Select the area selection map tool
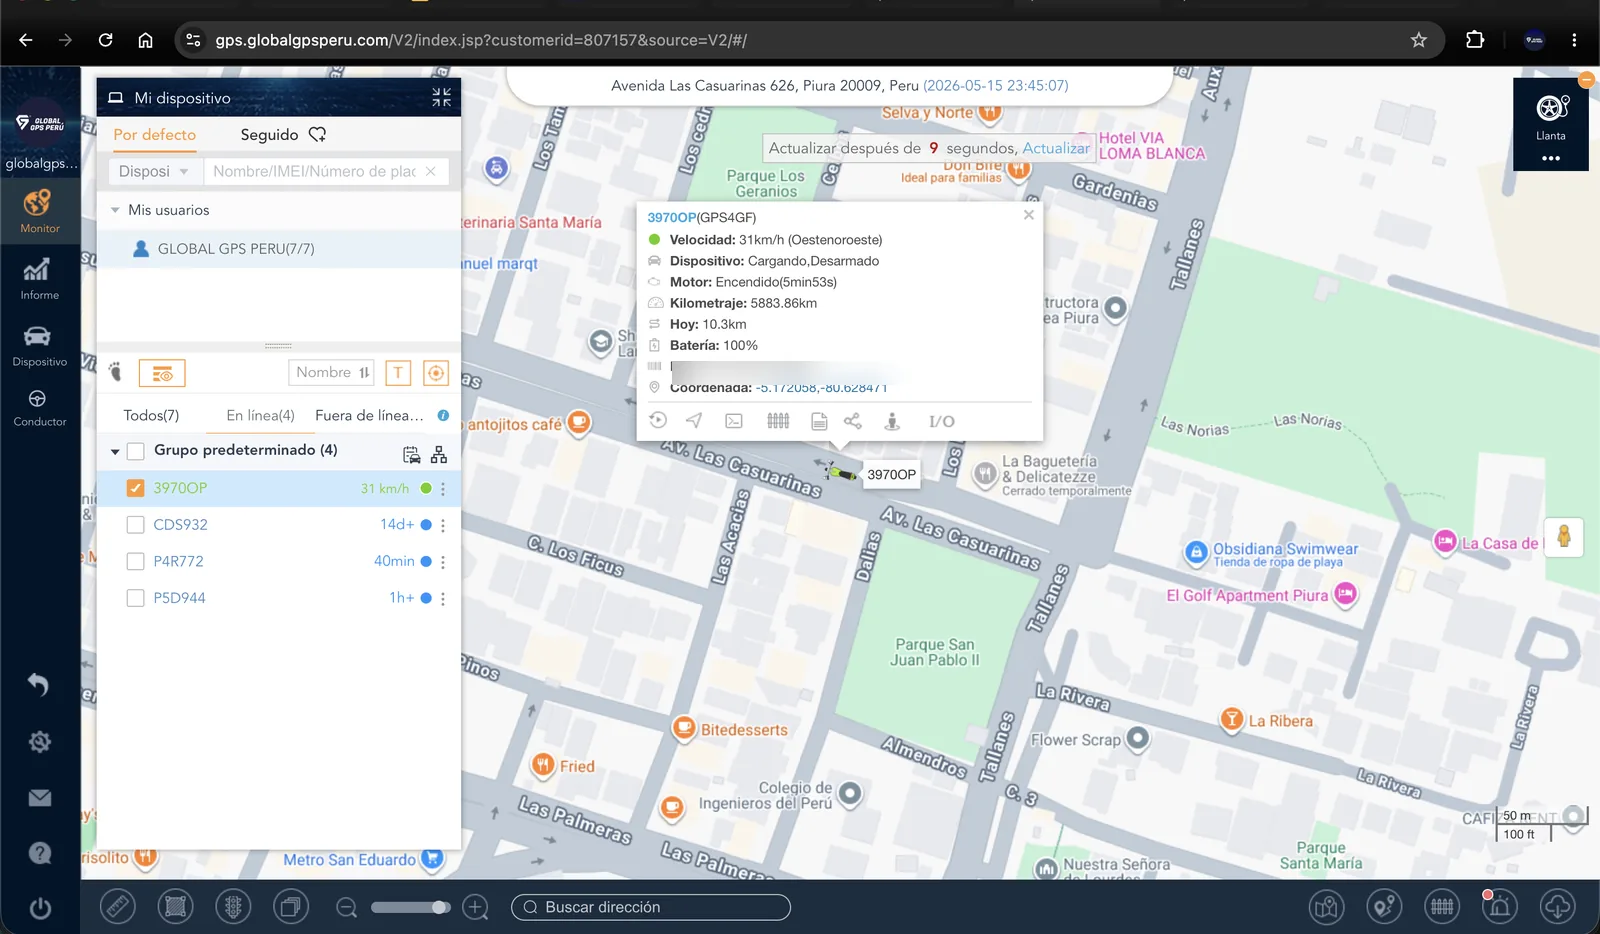The width and height of the screenshot is (1600, 934). point(175,907)
